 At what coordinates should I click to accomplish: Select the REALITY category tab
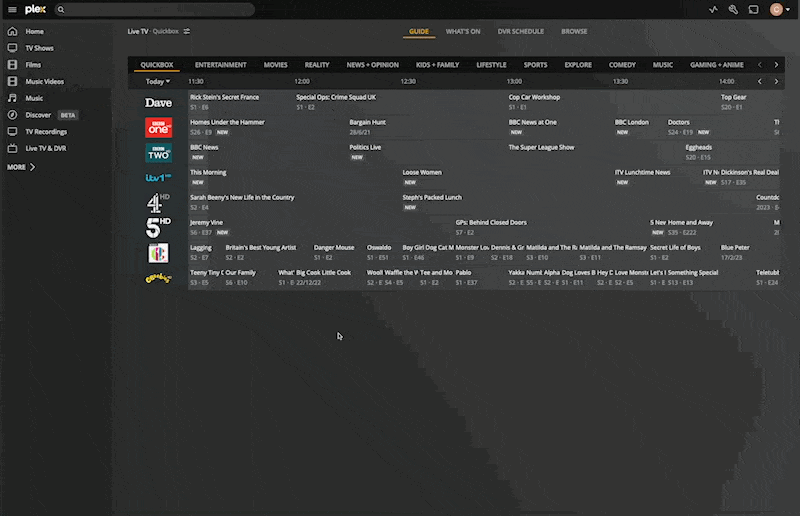(317, 65)
